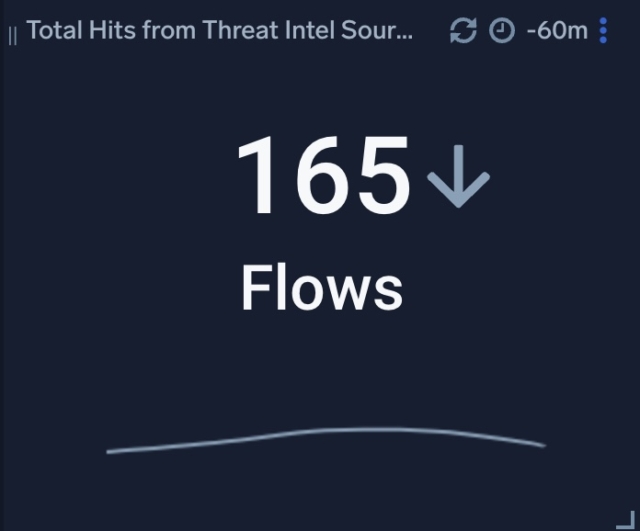Click the digit 5 in the 165 value
The width and height of the screenshot is (640, 531).
(x=384, y=176)
